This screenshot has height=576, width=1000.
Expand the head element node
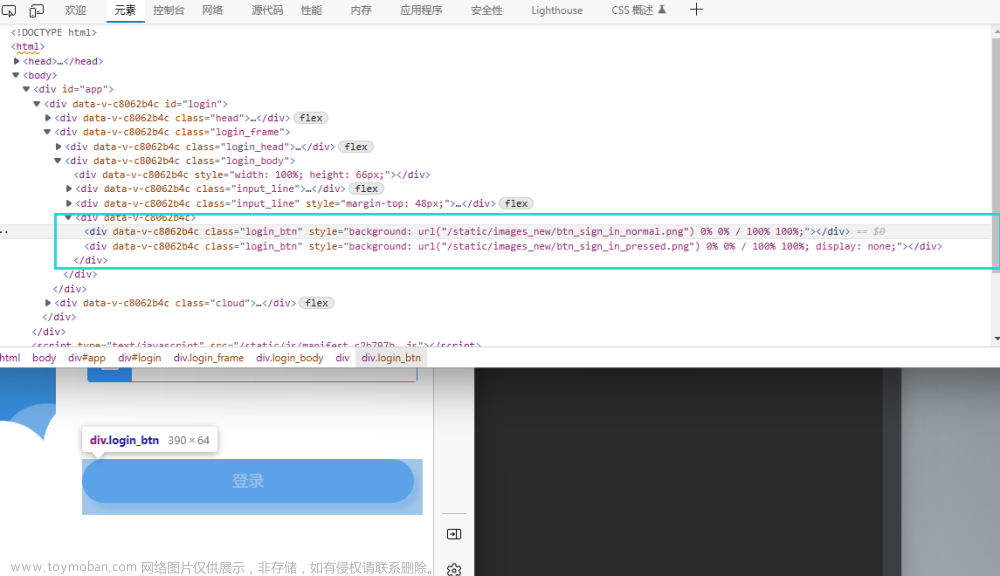click(x=17, y=61)
